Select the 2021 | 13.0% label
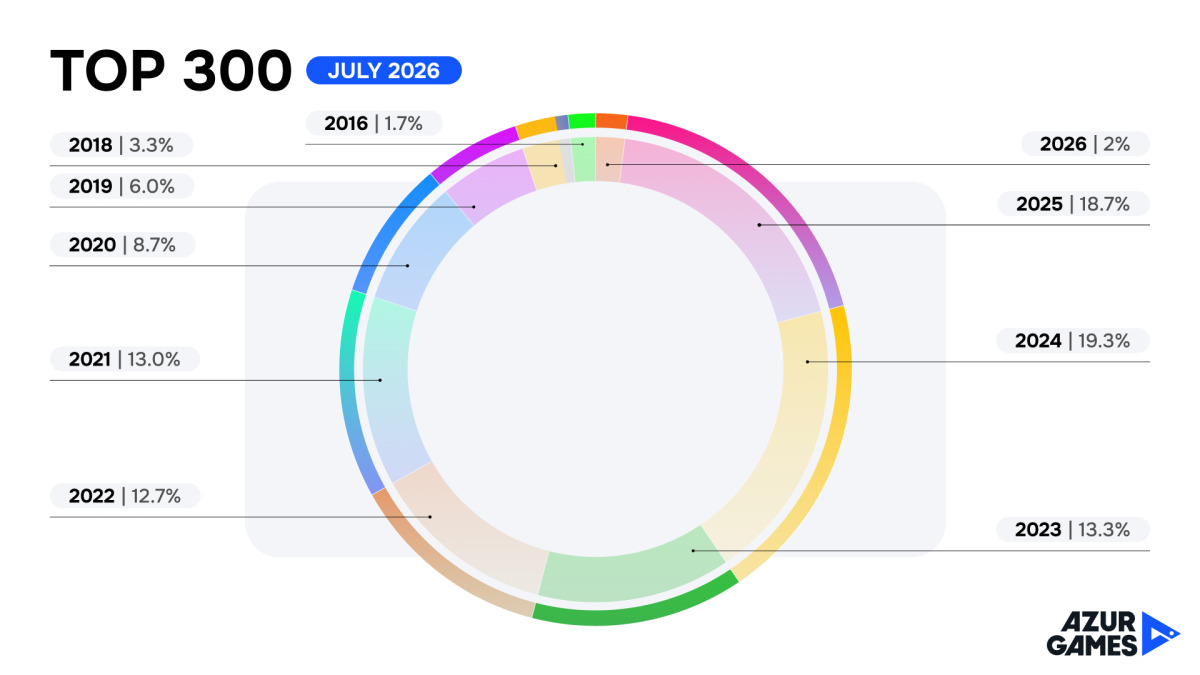The height and width of the screenshot is (675, 1200). 125,360
